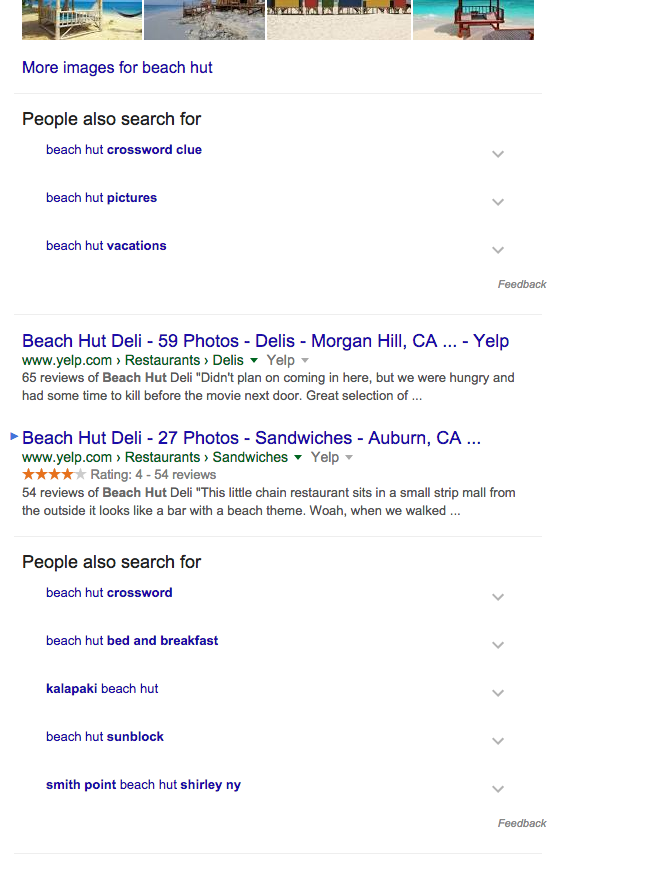Open the gray Yelp dropdown on Auburn result
Viewport: 667px width, 870px height.
tap(349, 457)
